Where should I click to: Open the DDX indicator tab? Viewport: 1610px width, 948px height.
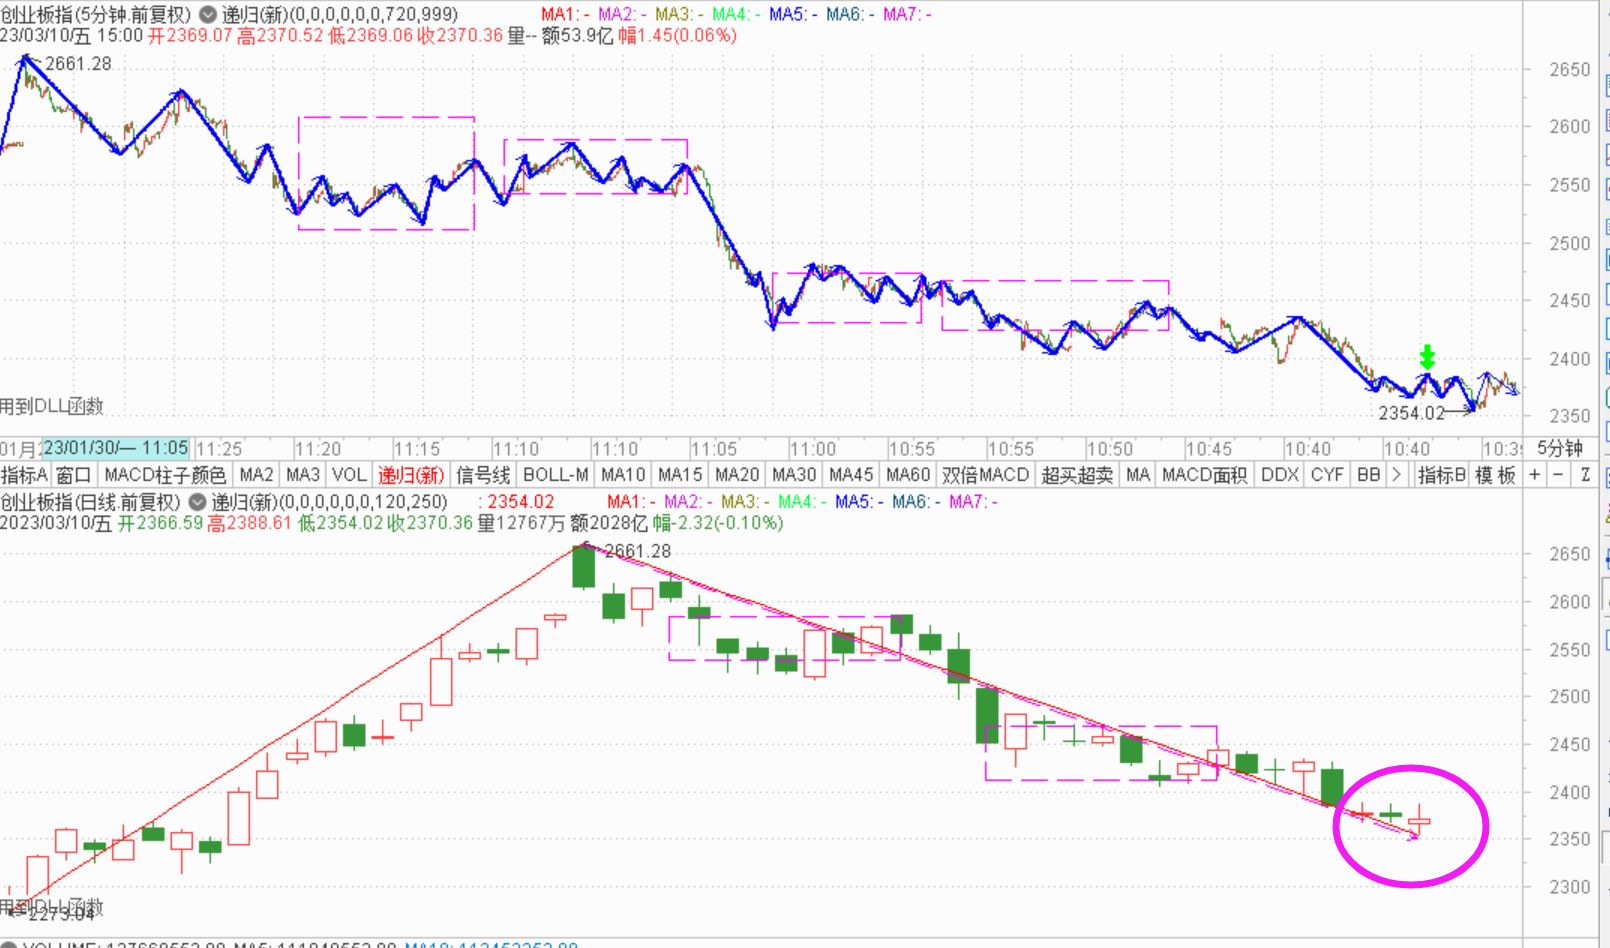pos(1279,475)
